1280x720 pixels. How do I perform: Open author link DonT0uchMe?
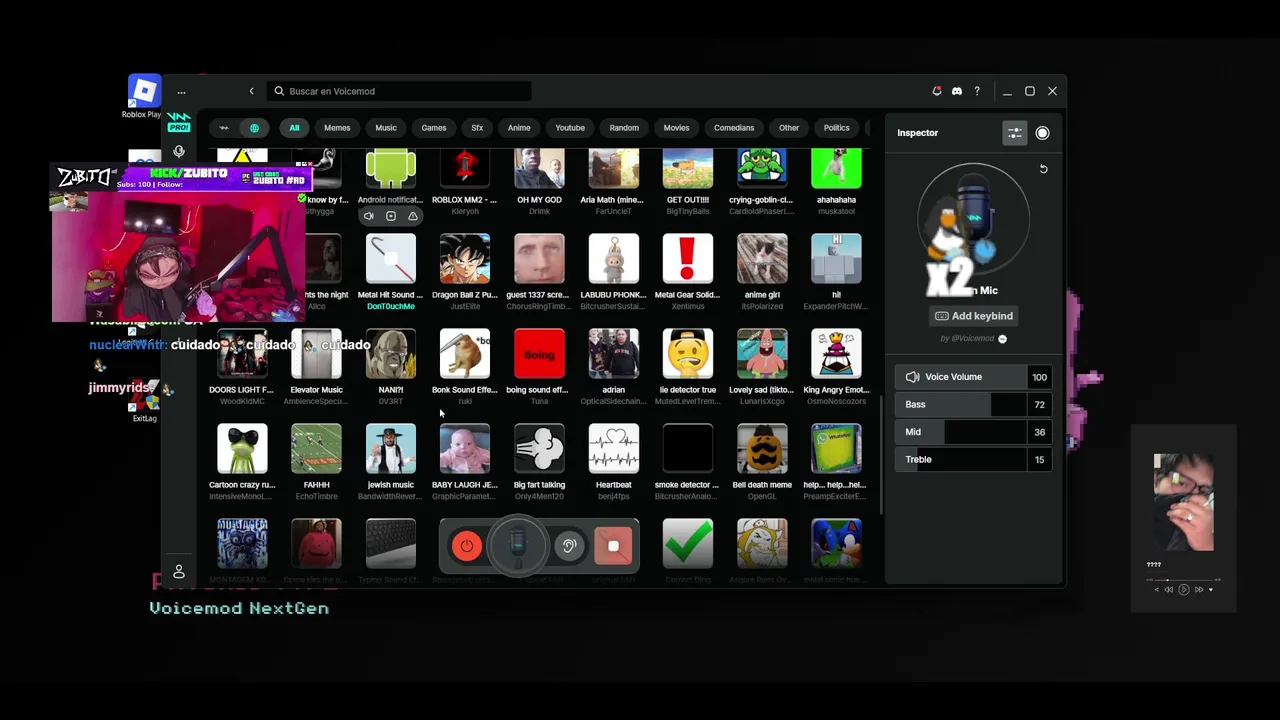[x=391, y=306]
